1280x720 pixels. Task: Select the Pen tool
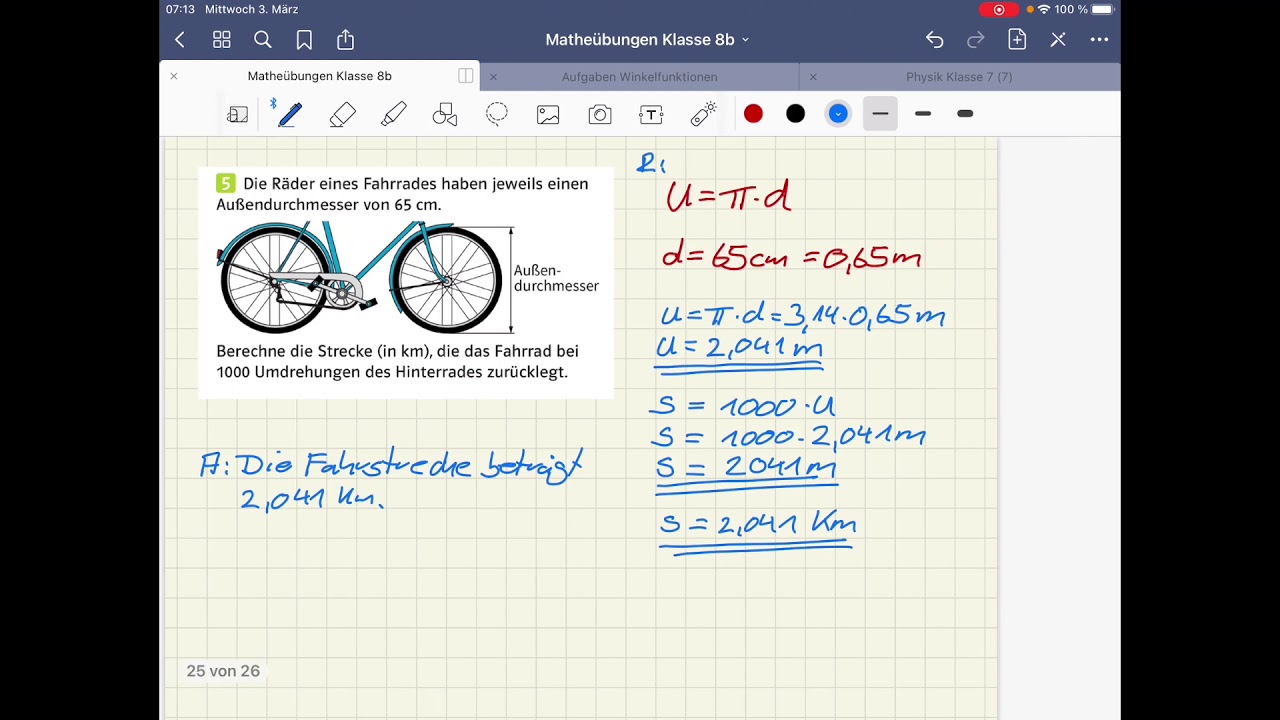pyautogui.click(x=290, y=114)
